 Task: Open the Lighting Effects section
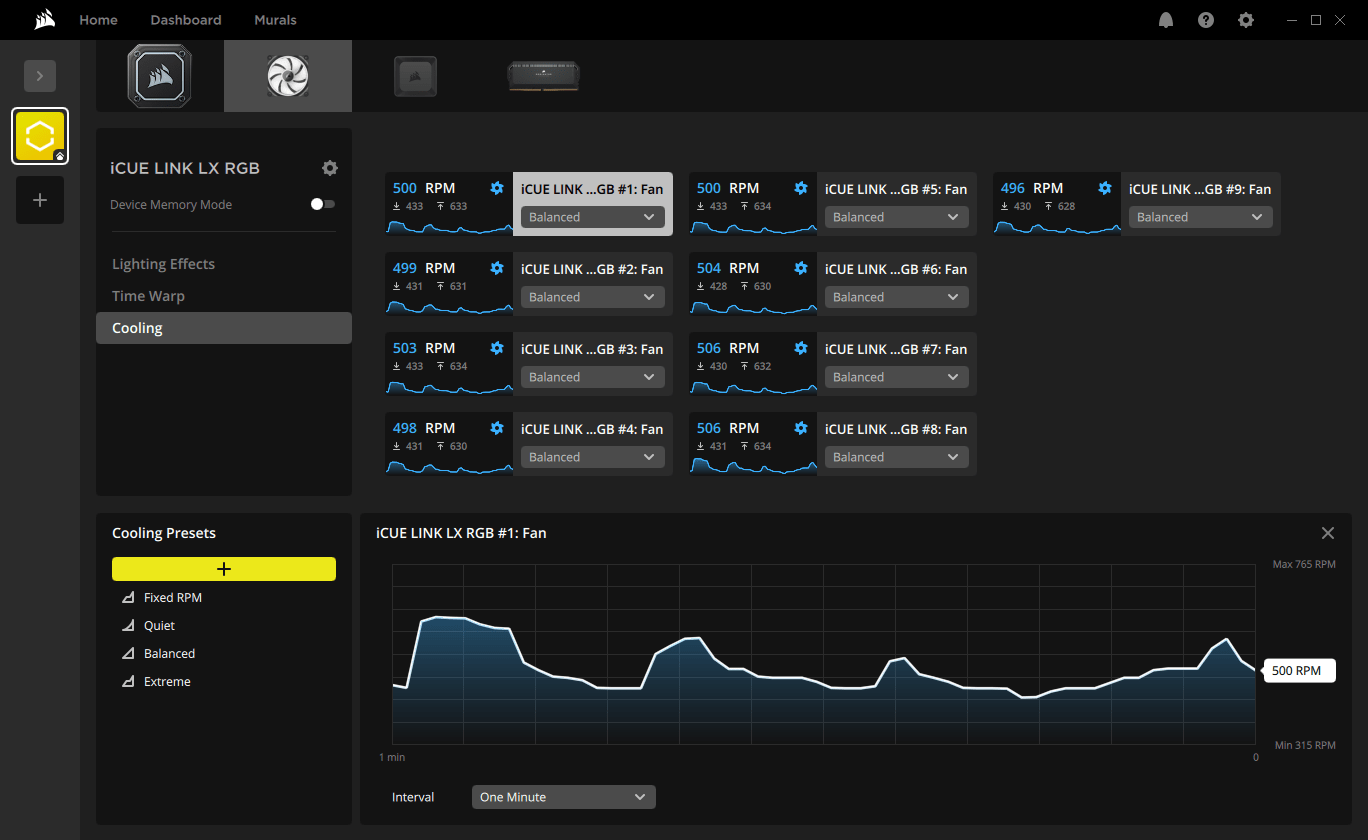click(x=163, y=264)
